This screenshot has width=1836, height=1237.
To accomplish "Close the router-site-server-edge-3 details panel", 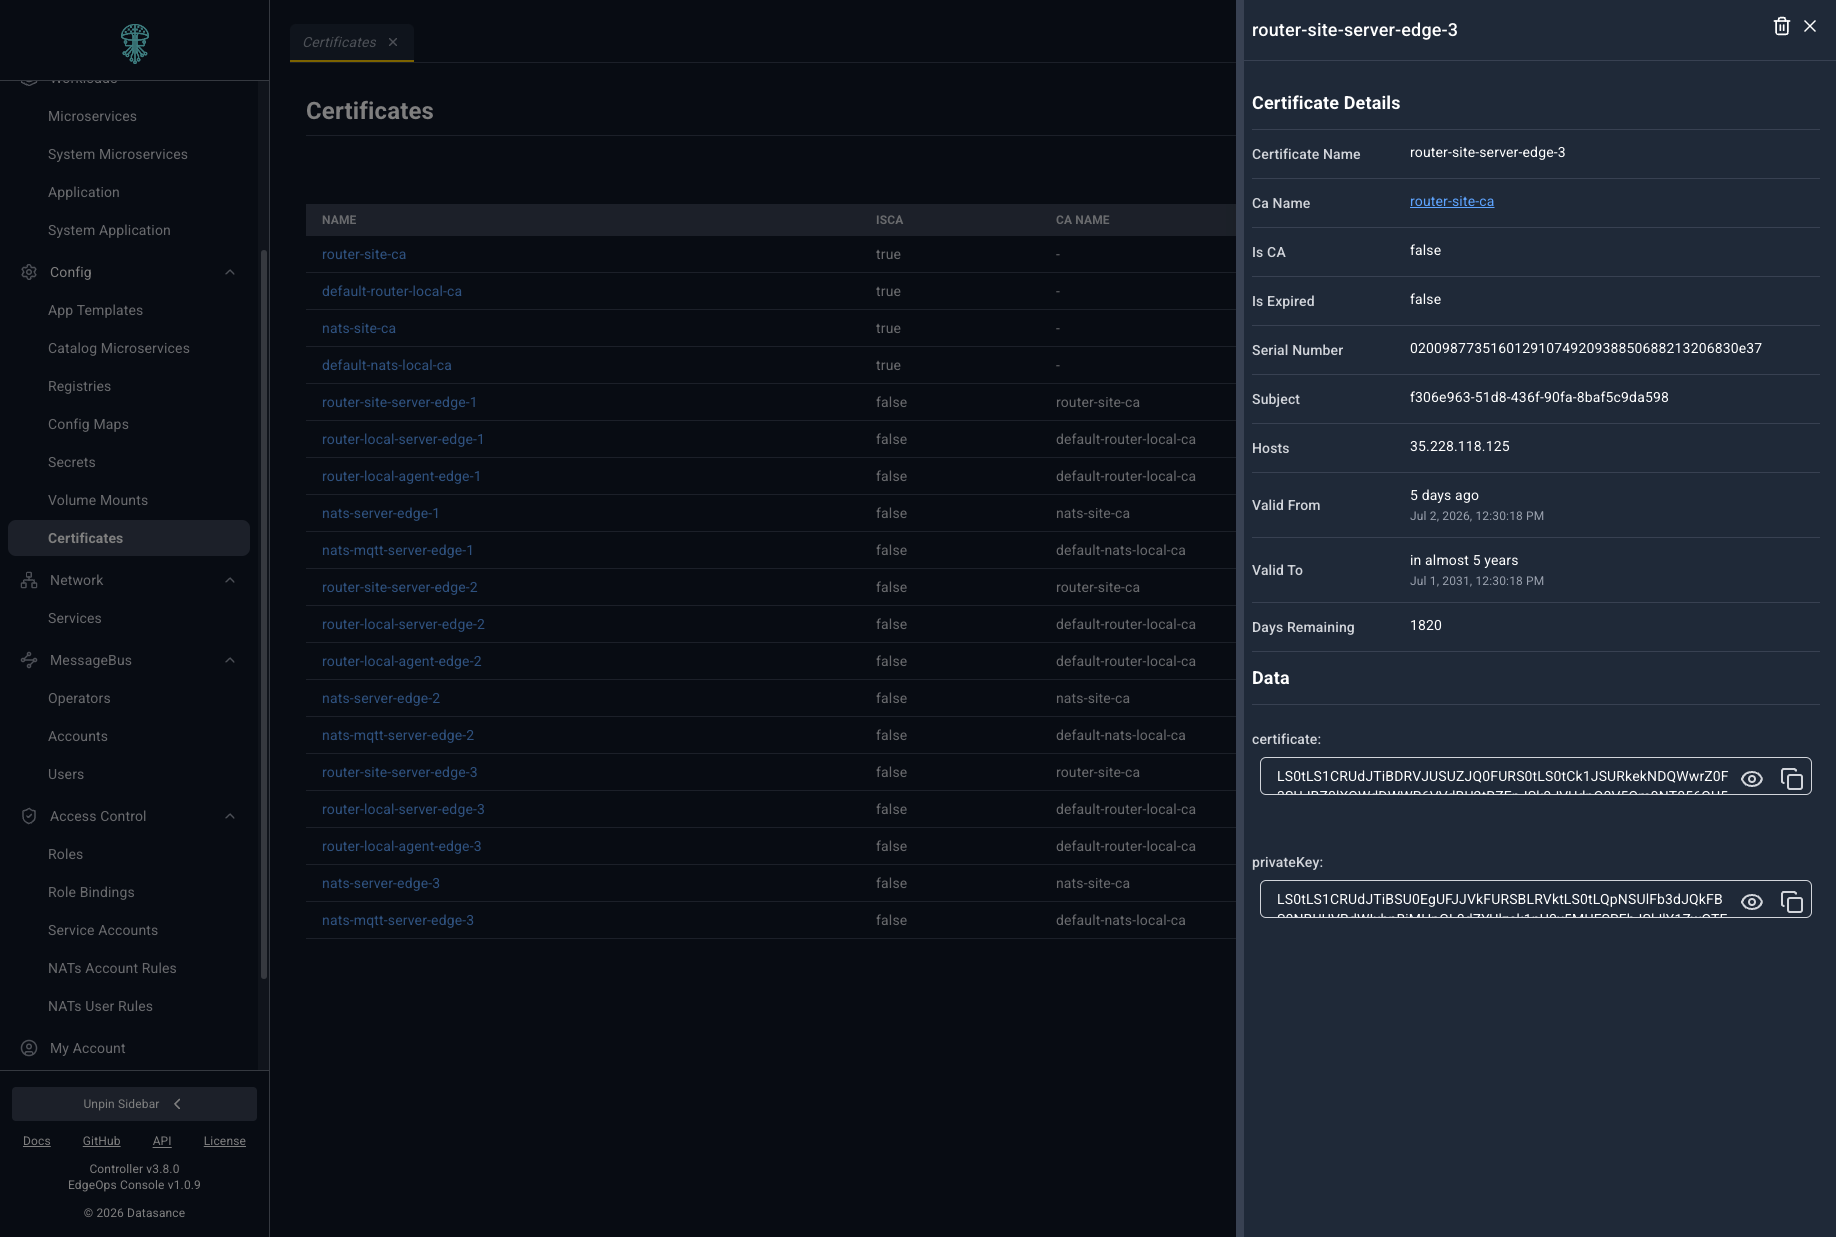I will [x=1810, y=27].
